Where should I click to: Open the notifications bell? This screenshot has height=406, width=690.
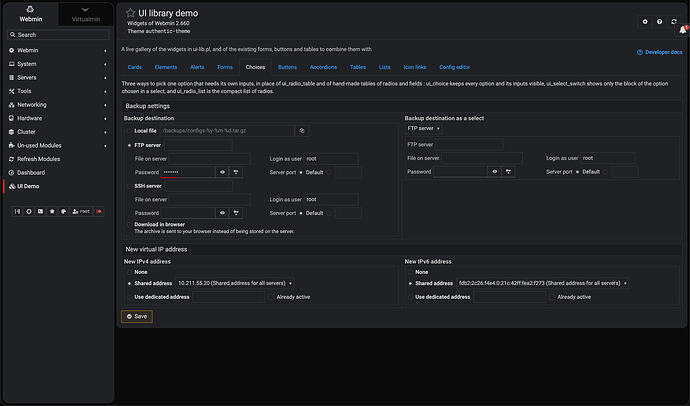tap(683, 30)
